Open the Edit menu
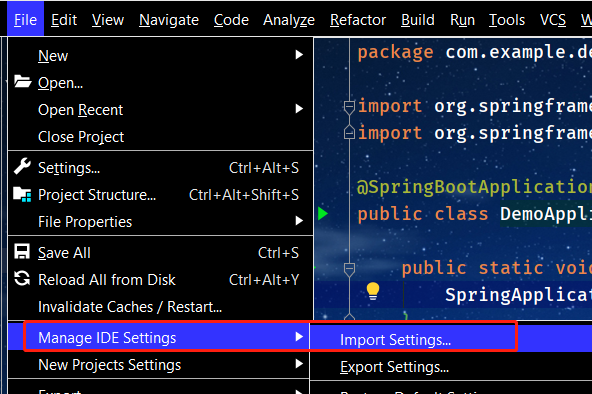The width and height of the screenshot is (592, 394). [x=64, y=20]
